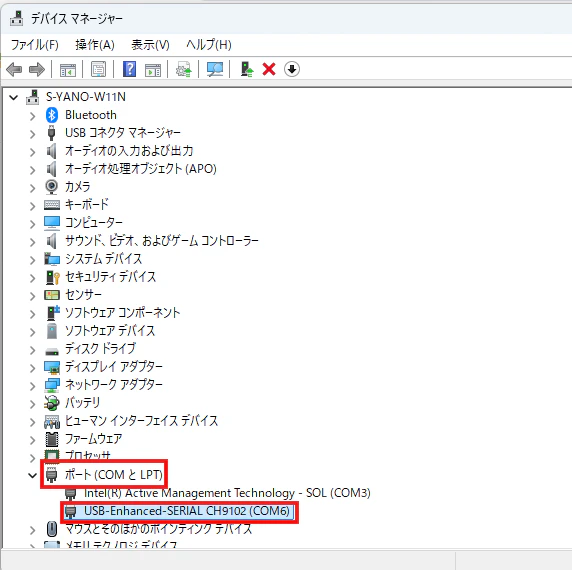Expand オーディオ処理オブジェクト (APO) category

[x=32, y=170]
